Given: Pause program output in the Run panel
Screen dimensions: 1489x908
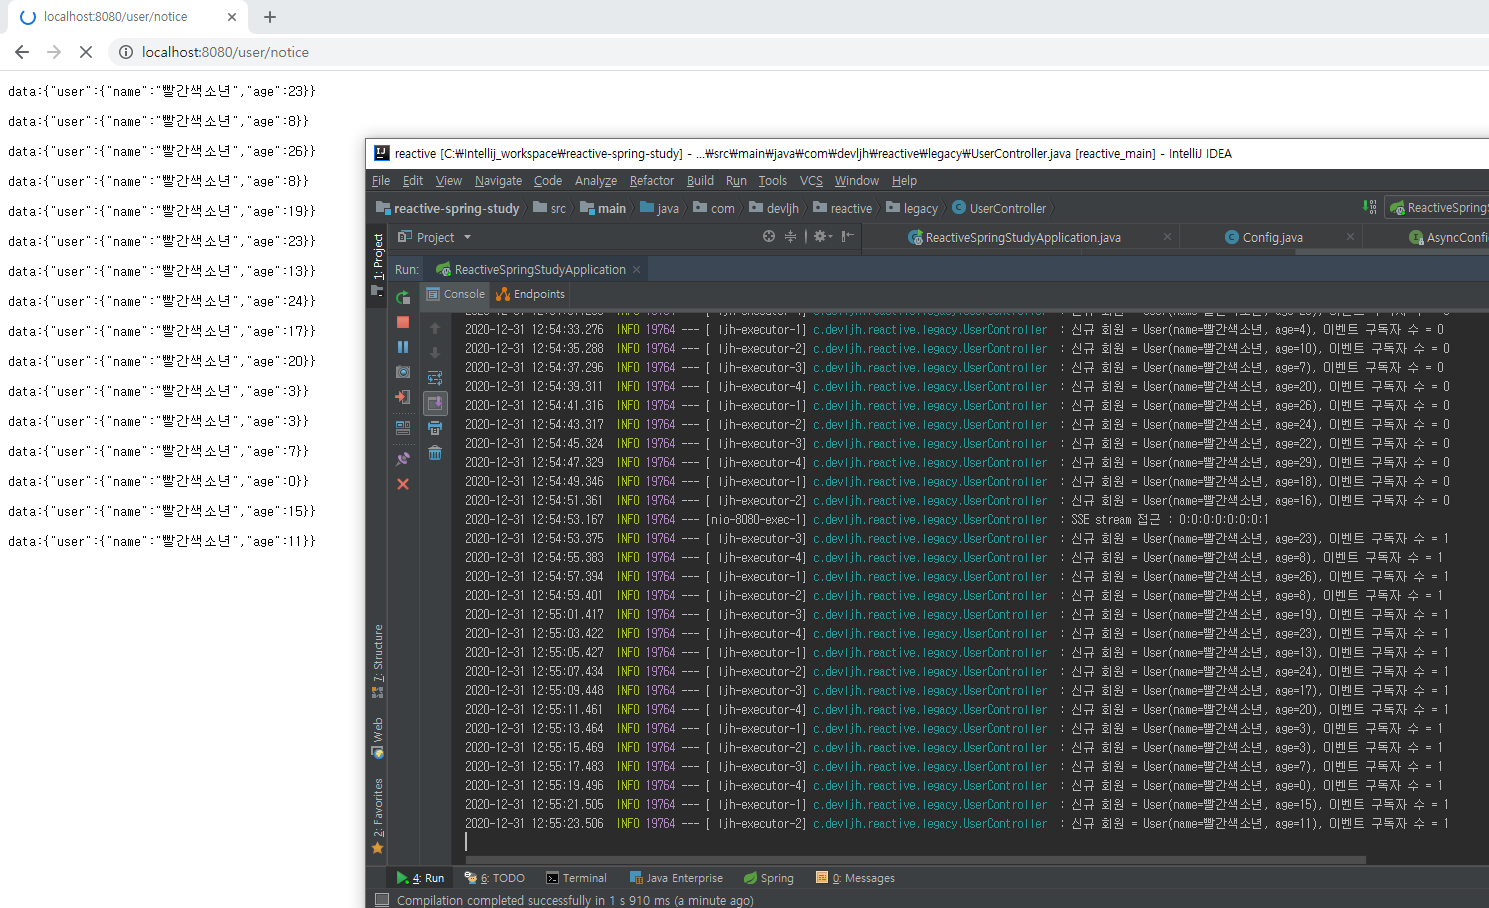Looking at the screenshot, I should (403, 347).
